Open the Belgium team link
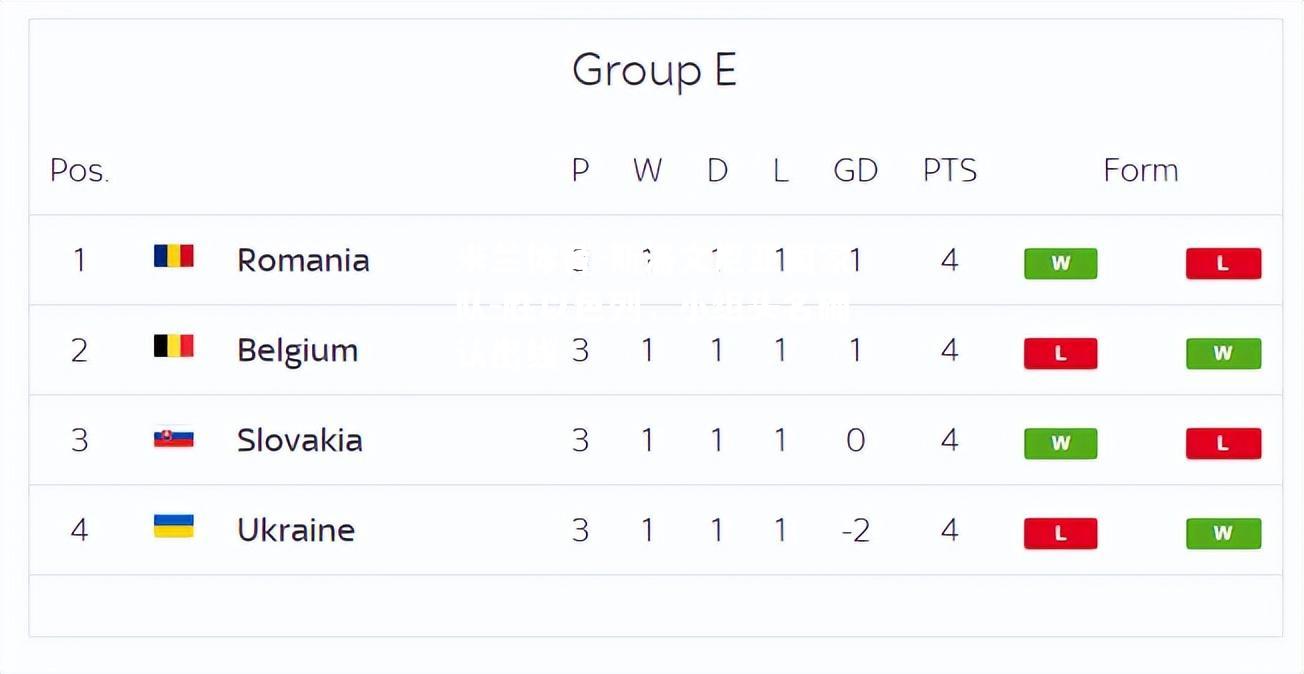Viewport: 1304px width, 674px height. click(x=297, y=351)
